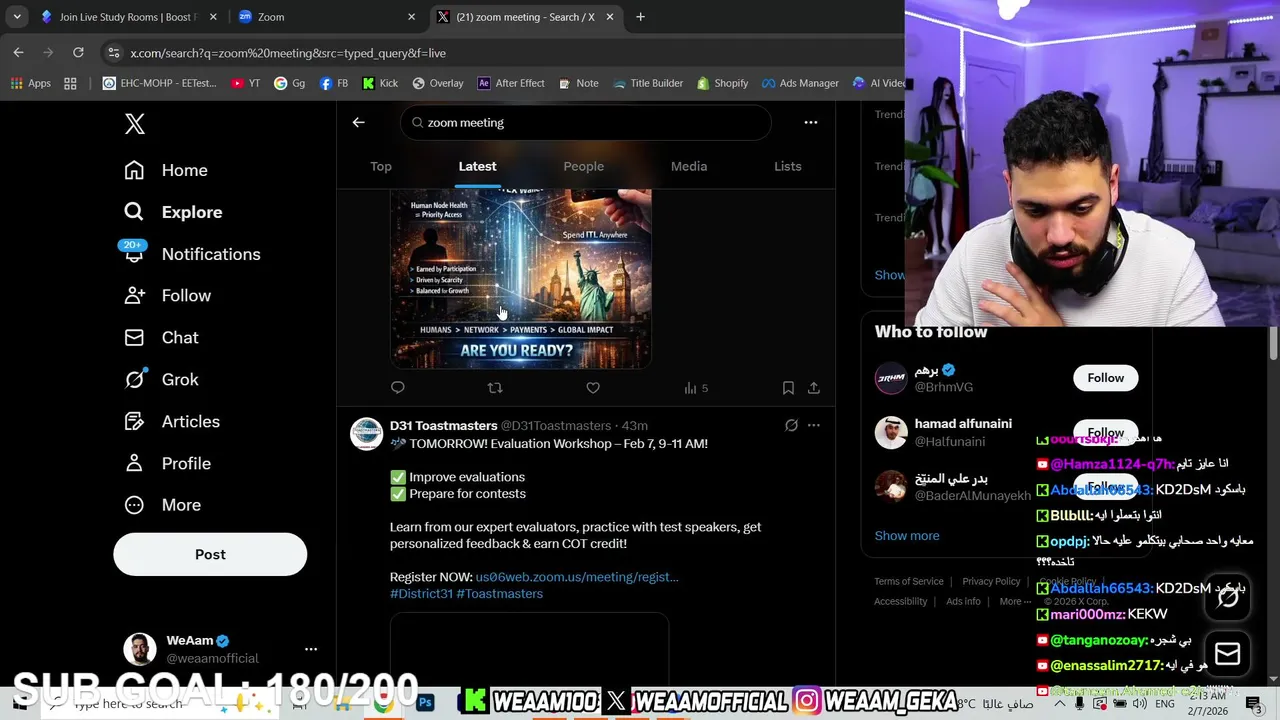Open Chat in the sidebar
The width and height of the screenshot is (1280, 720).
[161, 338]
